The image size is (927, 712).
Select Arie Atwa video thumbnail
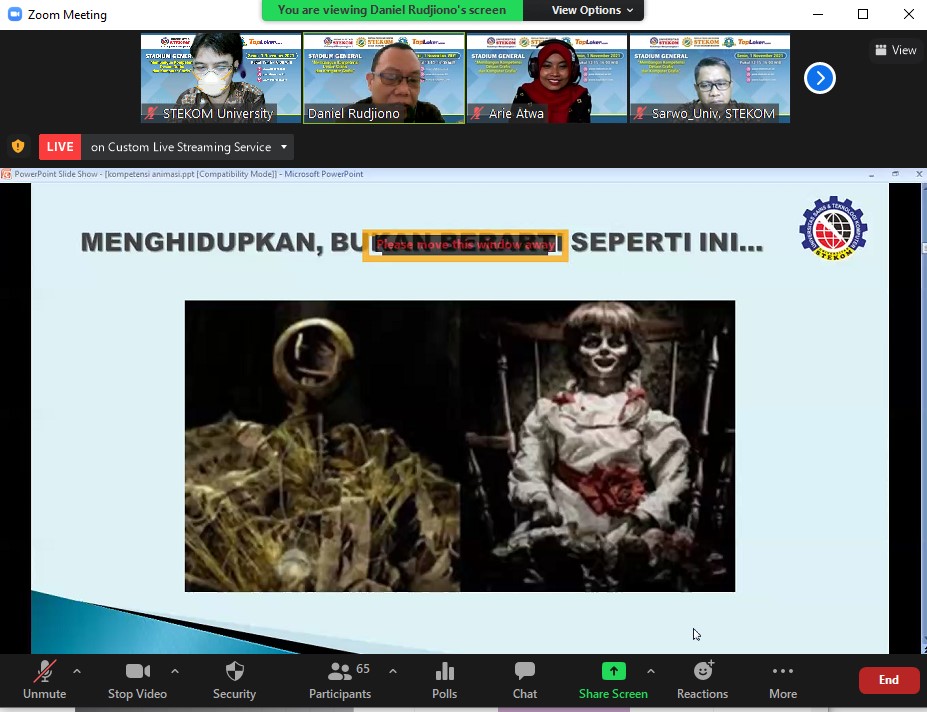[547, 78]
